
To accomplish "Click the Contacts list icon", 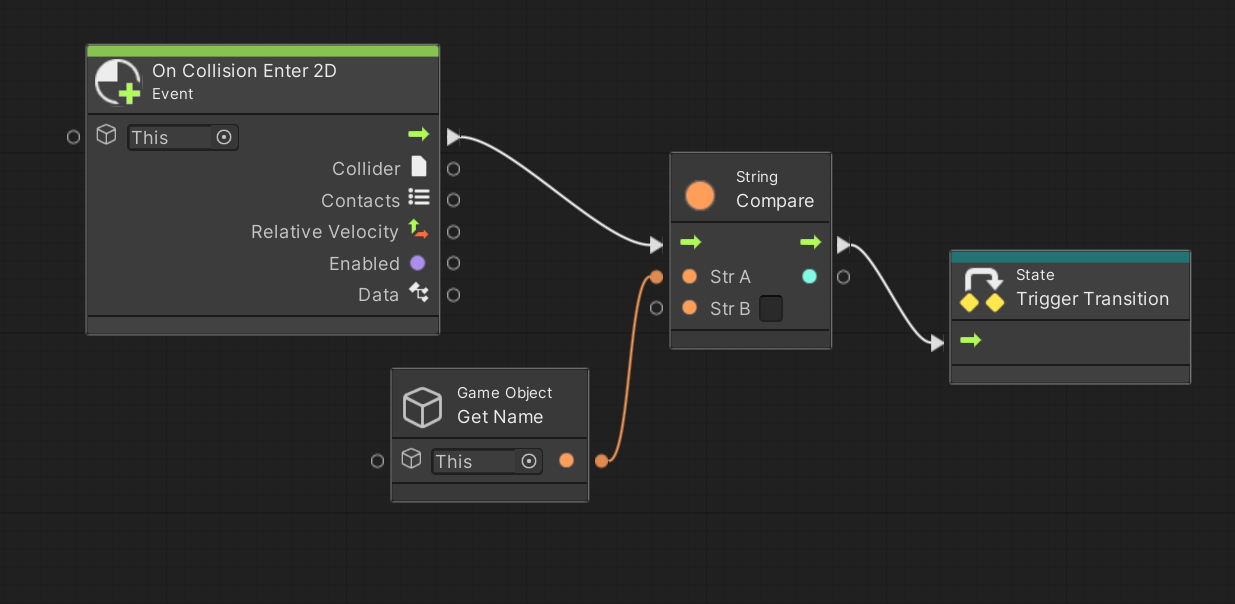I will [x=419, y=198].
